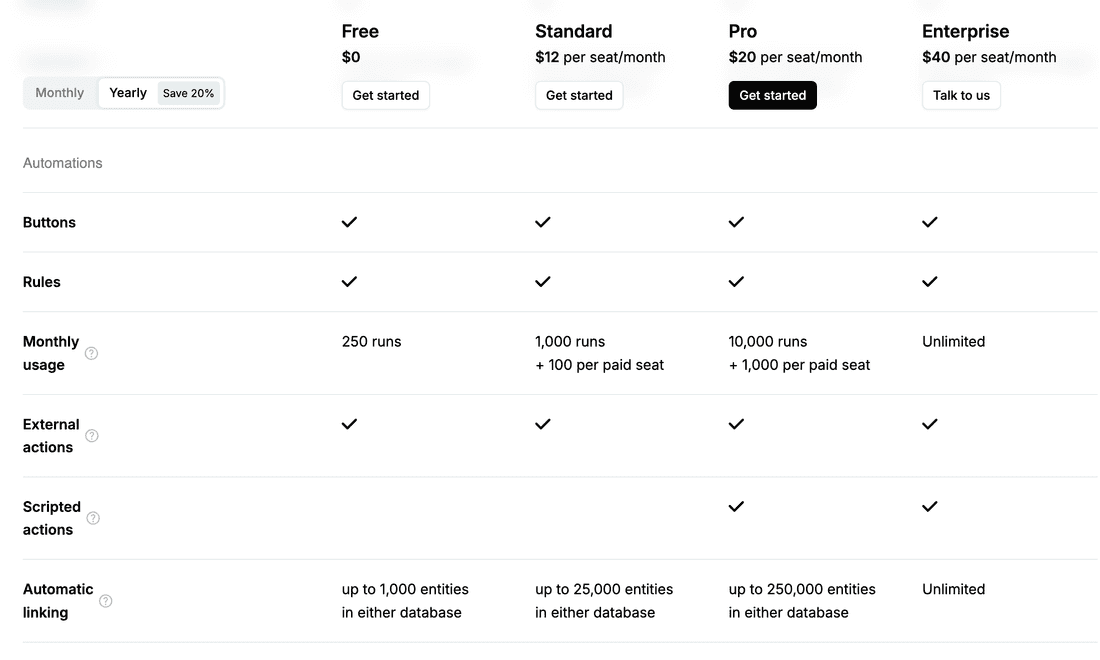Click the Pro plan heading
1100x660 pixels.
tap(743, 31)
